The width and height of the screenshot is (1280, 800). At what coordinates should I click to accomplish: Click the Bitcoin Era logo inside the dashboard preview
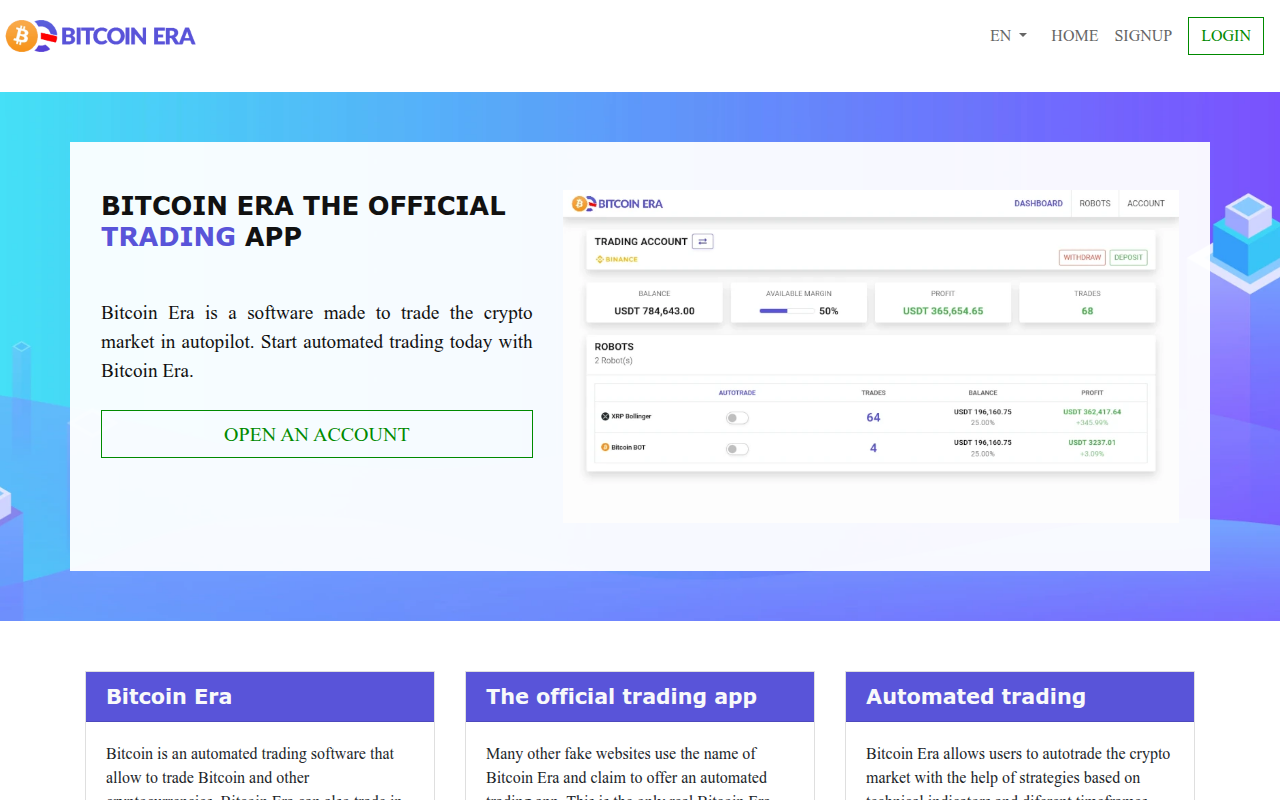[617, 204]
